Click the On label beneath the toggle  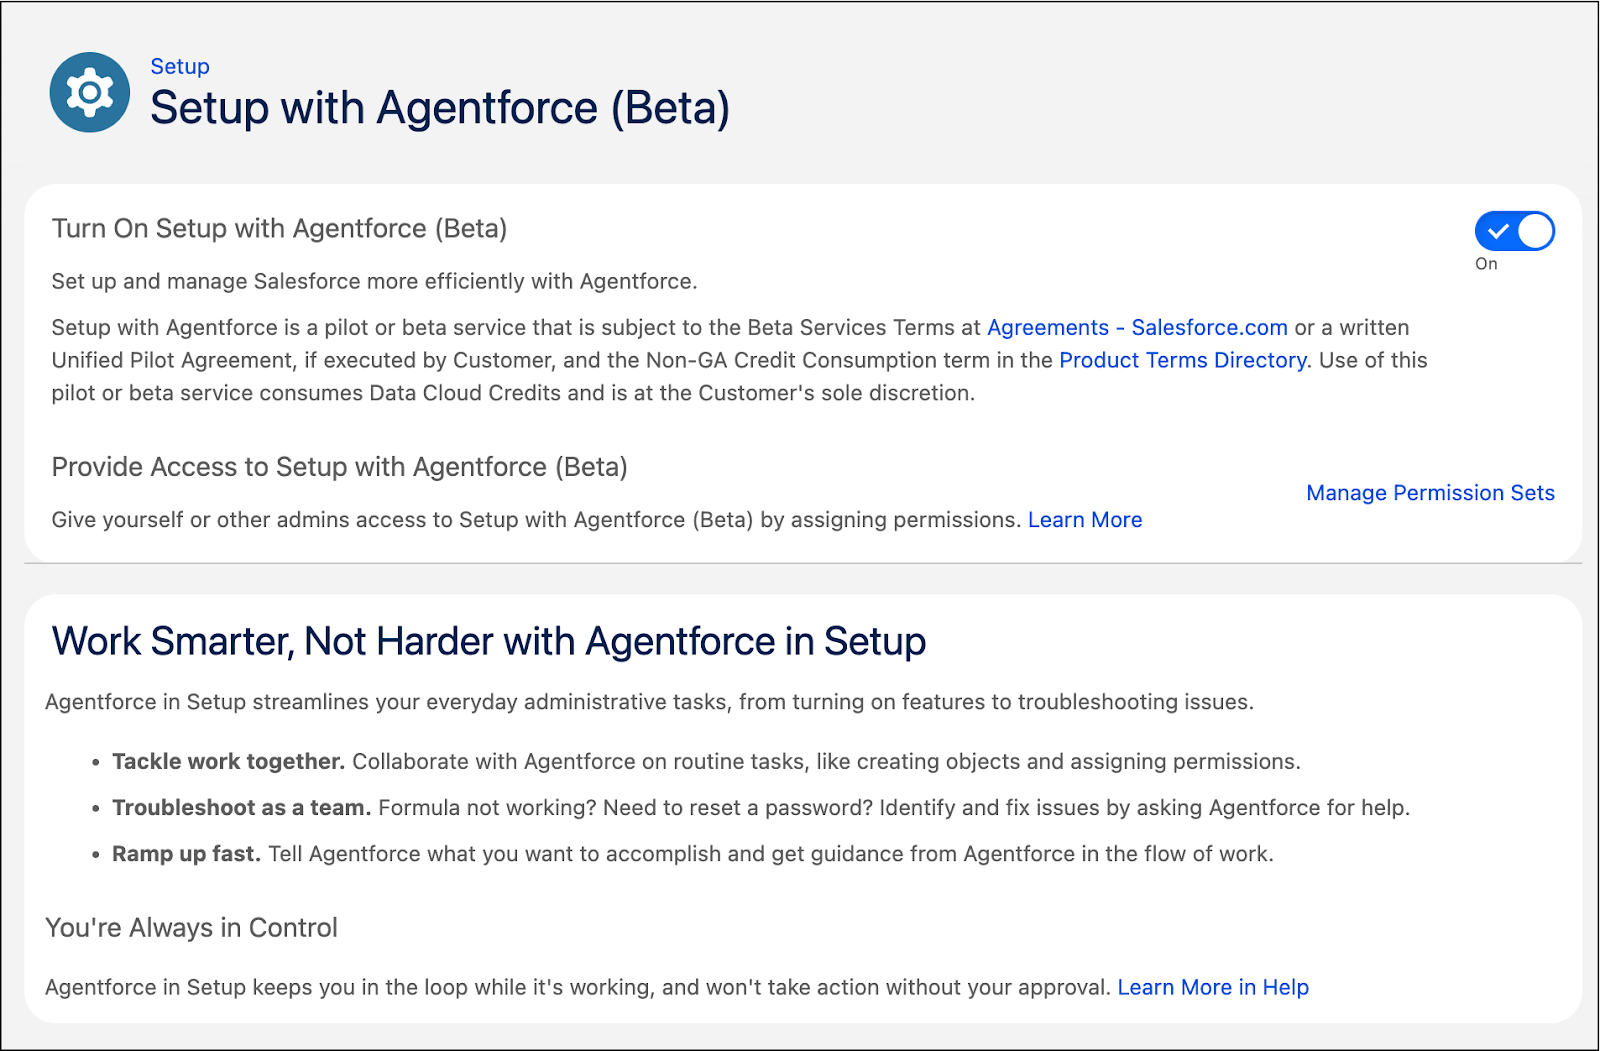click(1485, 264)
